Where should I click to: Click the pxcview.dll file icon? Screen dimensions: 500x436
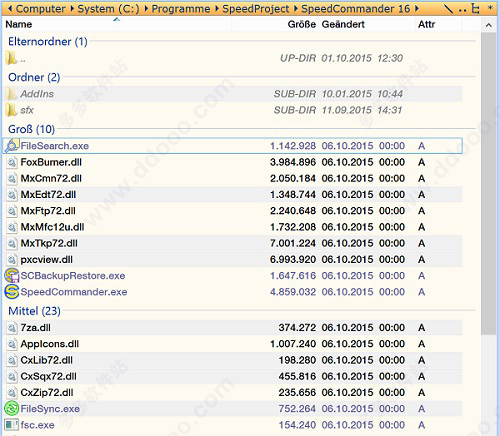point(12,259)
